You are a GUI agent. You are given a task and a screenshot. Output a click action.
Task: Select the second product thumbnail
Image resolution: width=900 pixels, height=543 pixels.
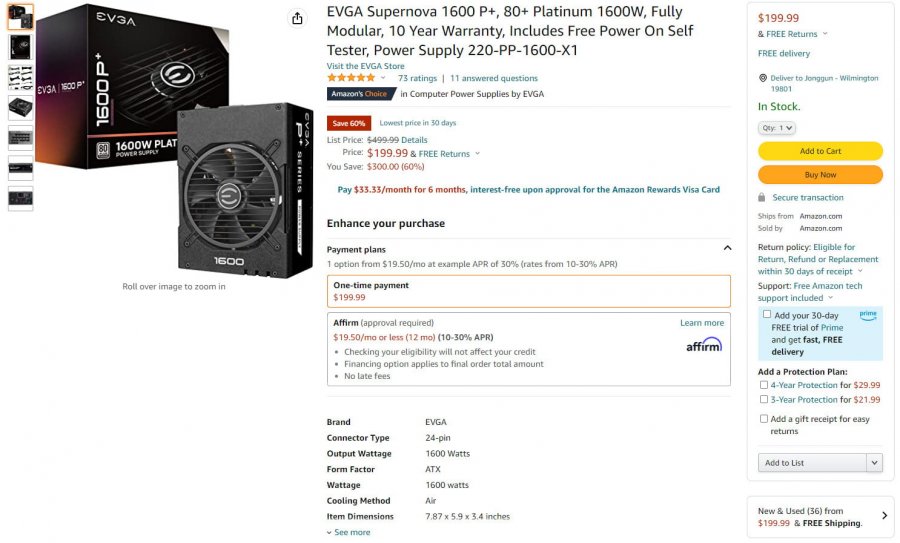tap(20, 47)
